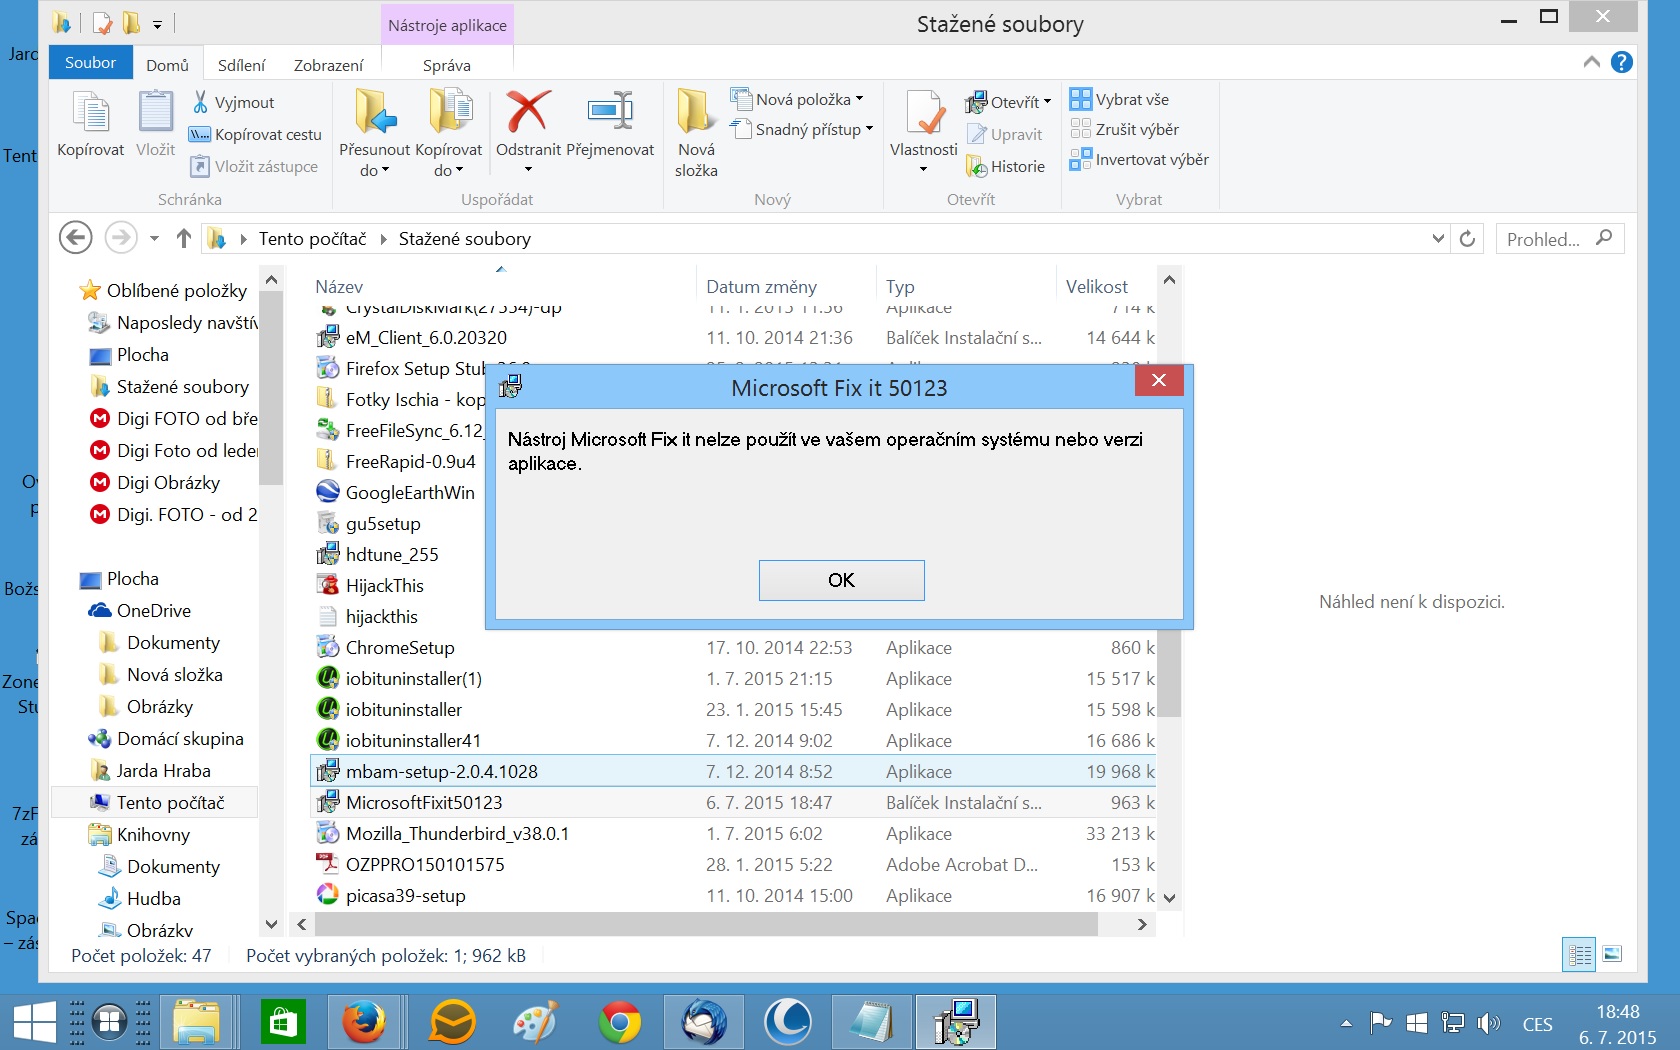
Task: Select all with Vybrat vše
Action: coord(1119,99)
